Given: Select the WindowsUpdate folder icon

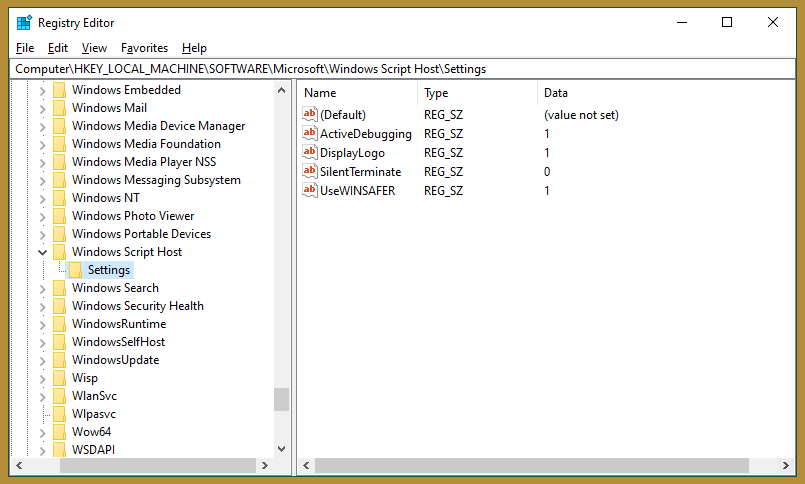Looking at the screenshot, I should click(59, 360).
